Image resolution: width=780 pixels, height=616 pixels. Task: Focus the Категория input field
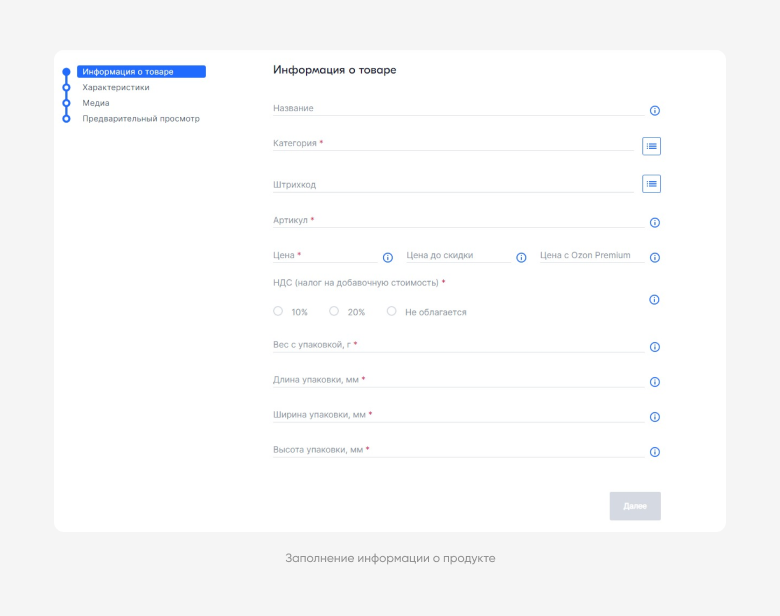click(x=453, y=143)
